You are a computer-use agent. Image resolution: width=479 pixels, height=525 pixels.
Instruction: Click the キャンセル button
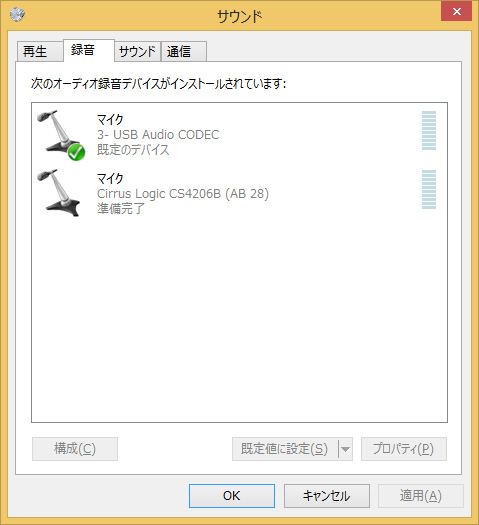pyautogui.click(x=327, y=496)
